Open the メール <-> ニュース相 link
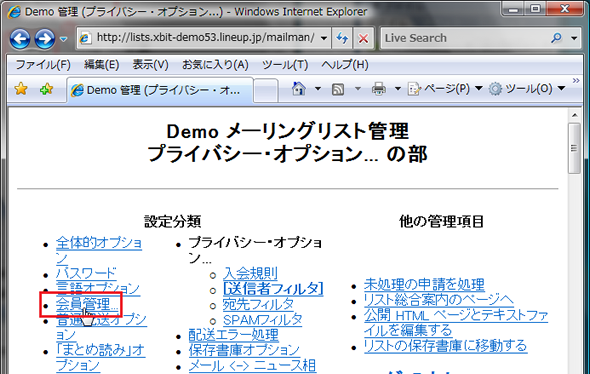The image size is (590, 374). [252, 366]
